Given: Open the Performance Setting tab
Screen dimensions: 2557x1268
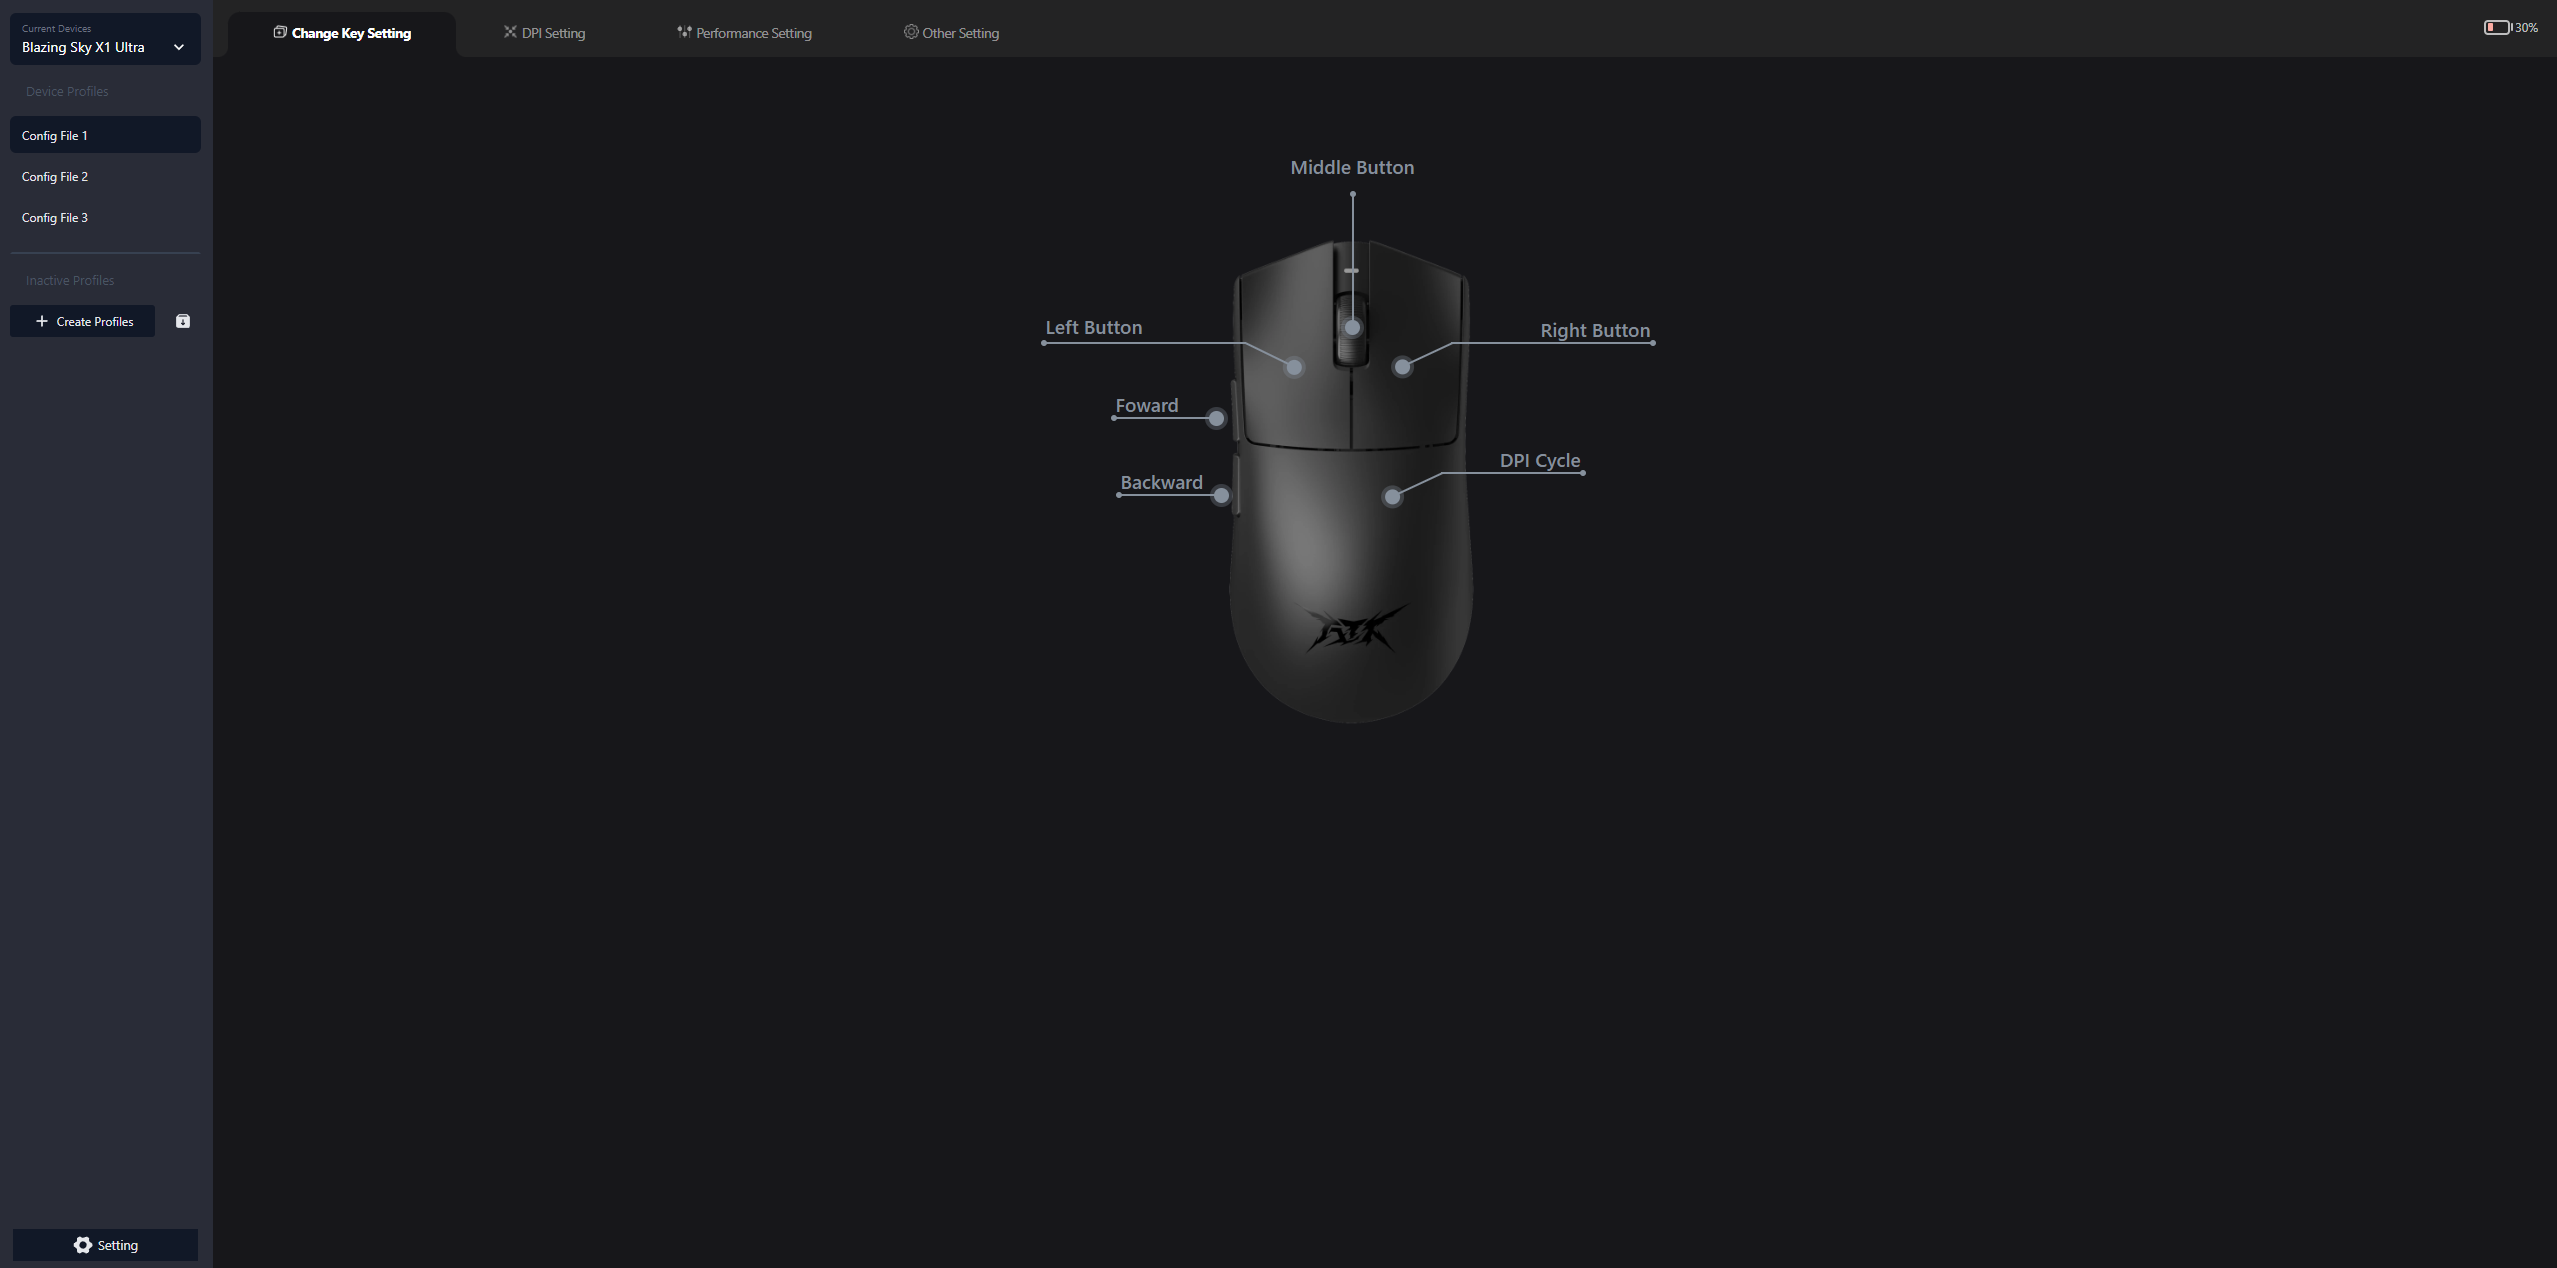Looking at the screenshot, I should point(744,33).
